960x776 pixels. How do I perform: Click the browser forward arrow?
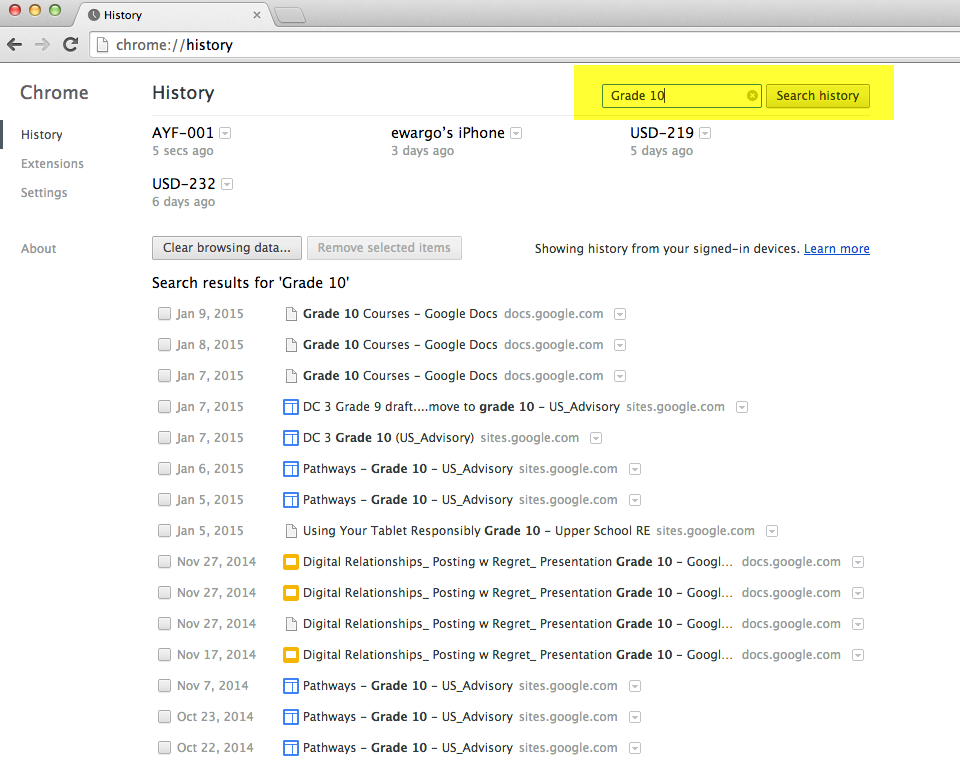42,45
